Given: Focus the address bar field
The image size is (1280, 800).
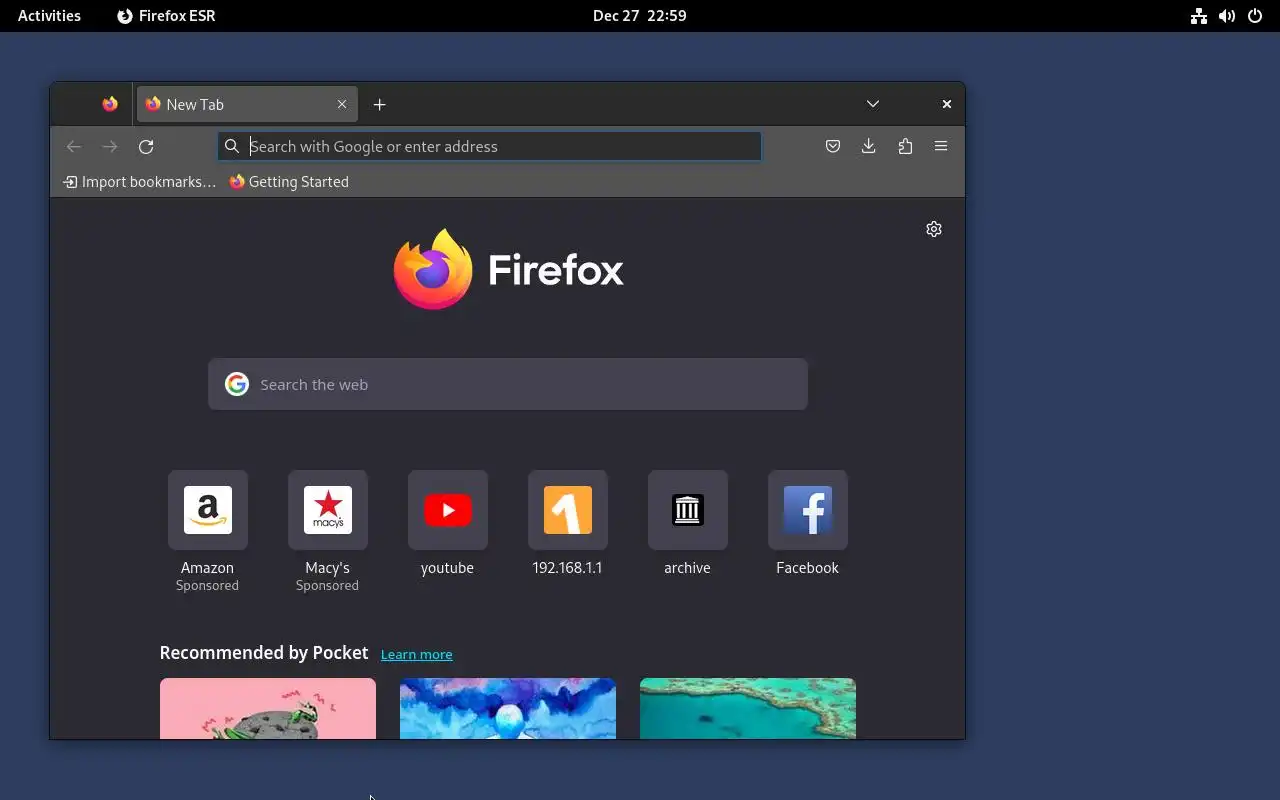Looking at the screenshot, I should coord(490,146).
